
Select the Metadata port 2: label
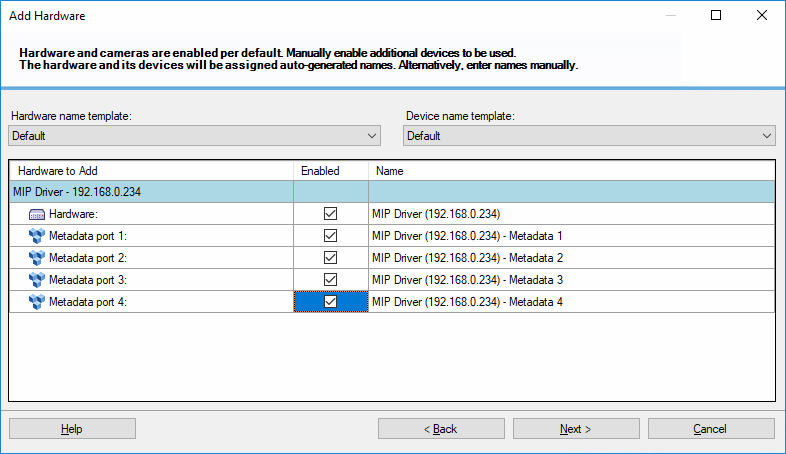(88, 258)
